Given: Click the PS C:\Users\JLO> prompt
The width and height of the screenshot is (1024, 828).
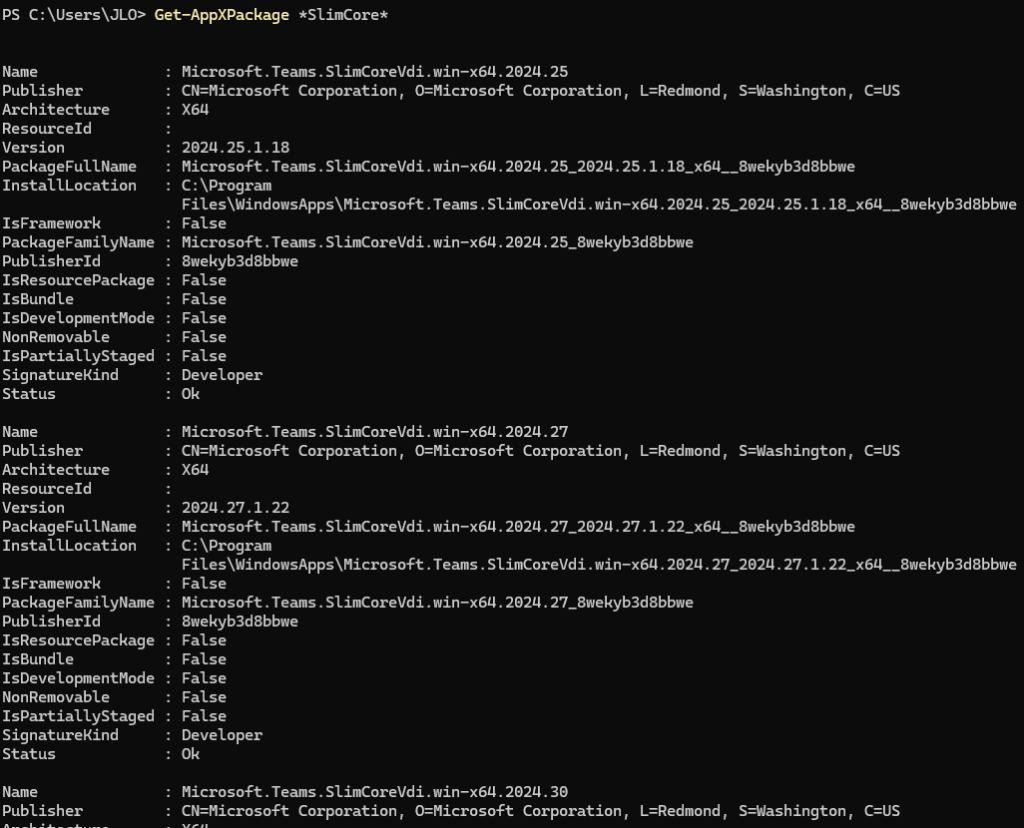Looking at the screenshot, I should 73,15.
